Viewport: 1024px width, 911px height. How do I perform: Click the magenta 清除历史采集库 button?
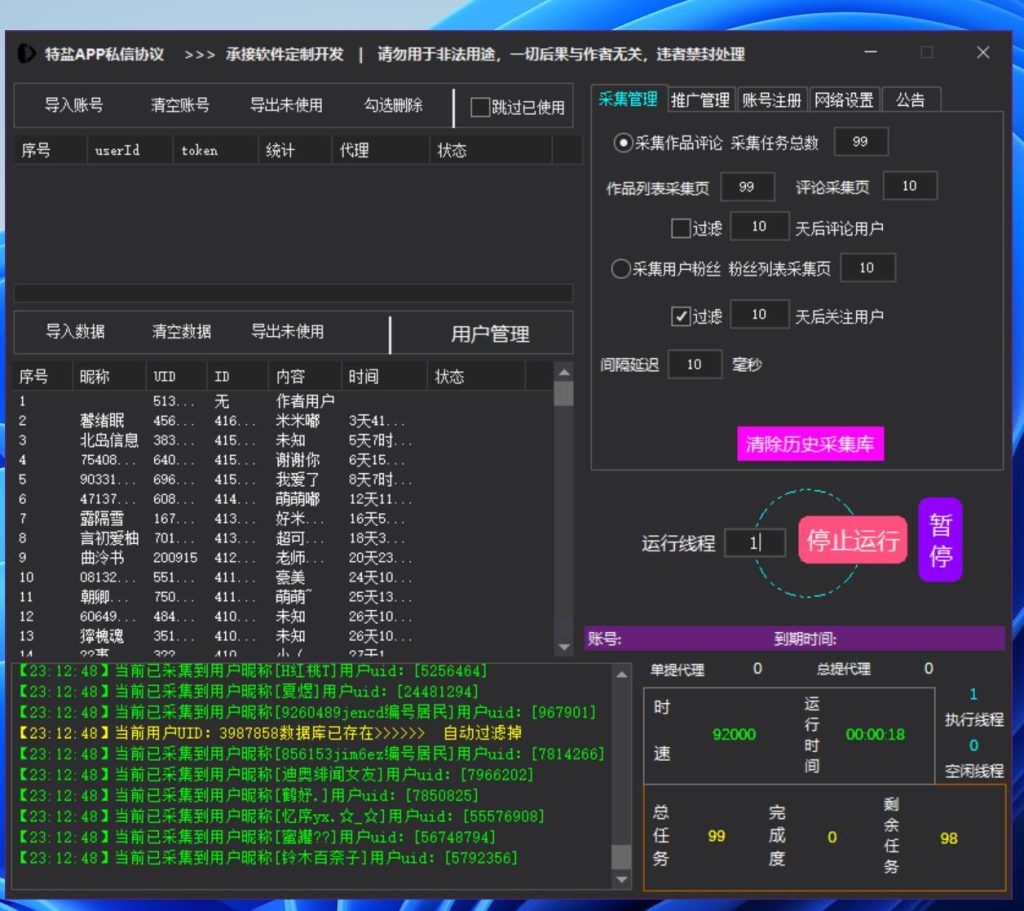pyautogui.click(x=811, y=444)
